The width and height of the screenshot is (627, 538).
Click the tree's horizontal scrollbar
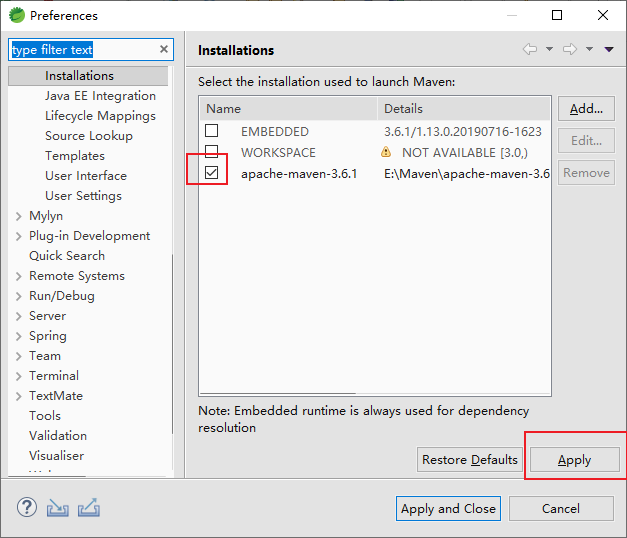click(47, 476)
